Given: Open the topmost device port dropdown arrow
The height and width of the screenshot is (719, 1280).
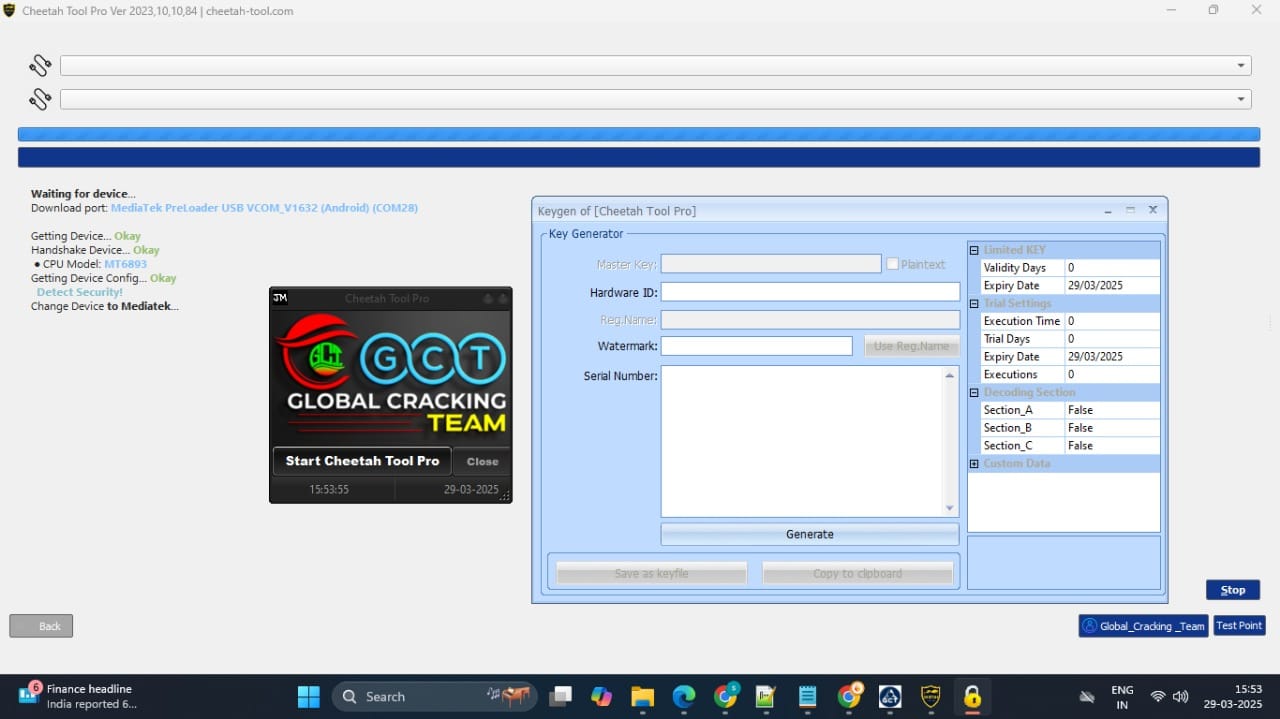Looking at the screenshot, I should tap(1241, 66).
